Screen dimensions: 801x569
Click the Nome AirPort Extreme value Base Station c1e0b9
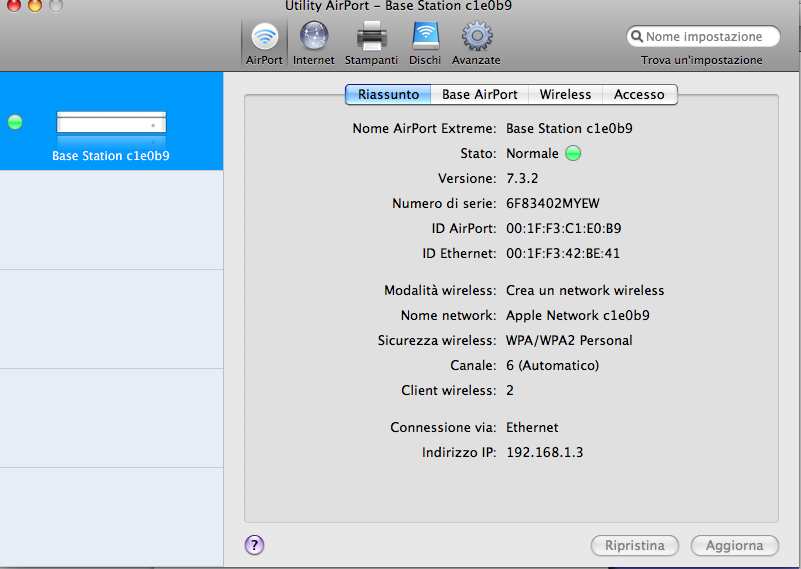[x=569, y=128]
